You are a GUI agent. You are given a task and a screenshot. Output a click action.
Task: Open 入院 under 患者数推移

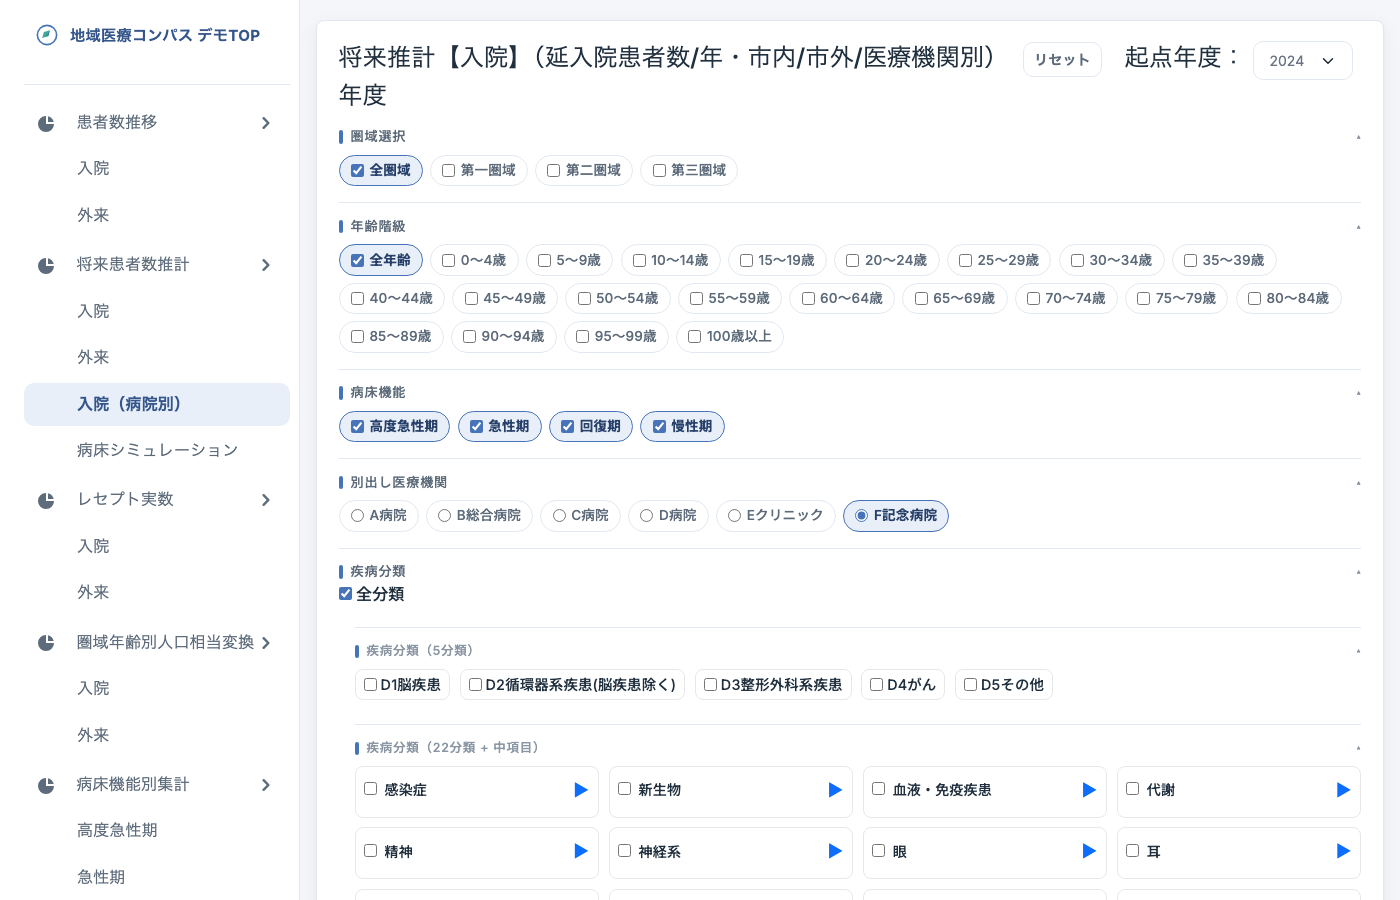(x=94, y=169)
